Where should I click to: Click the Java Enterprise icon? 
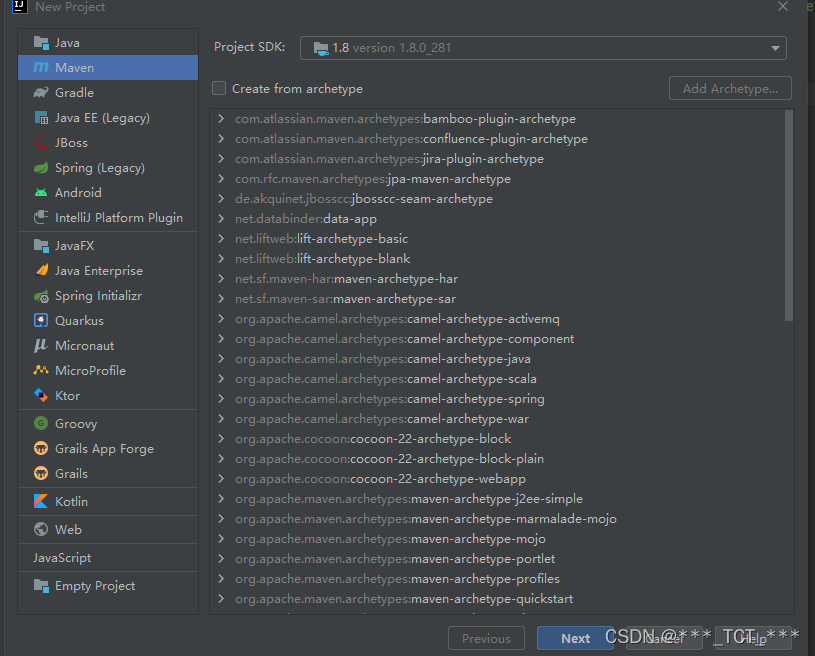pos(41,270)
